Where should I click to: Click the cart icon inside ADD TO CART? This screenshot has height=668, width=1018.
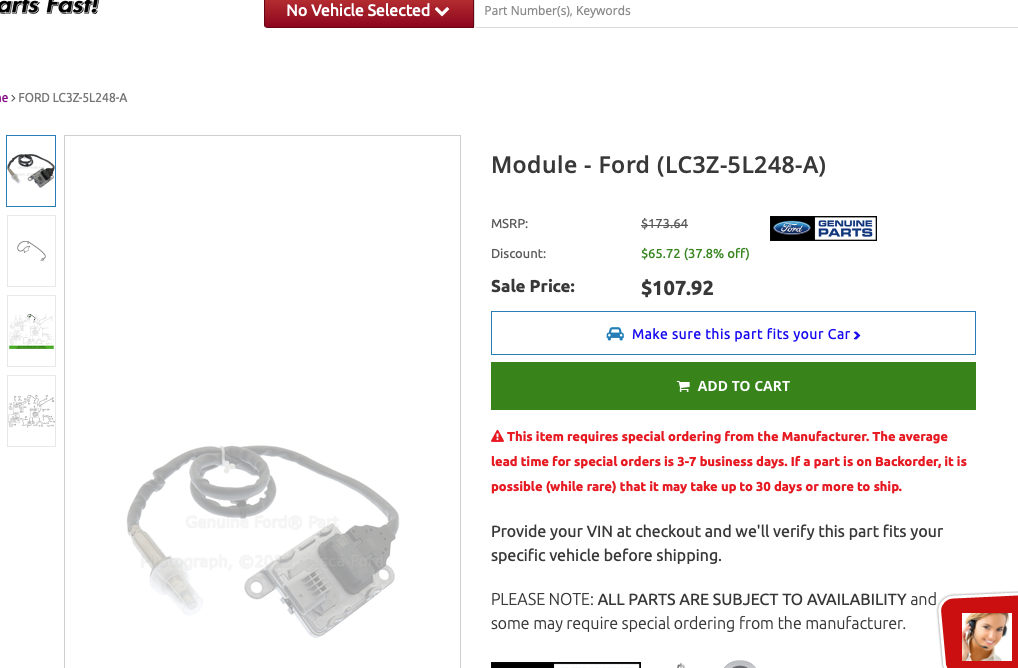click(x=684, y=385)
